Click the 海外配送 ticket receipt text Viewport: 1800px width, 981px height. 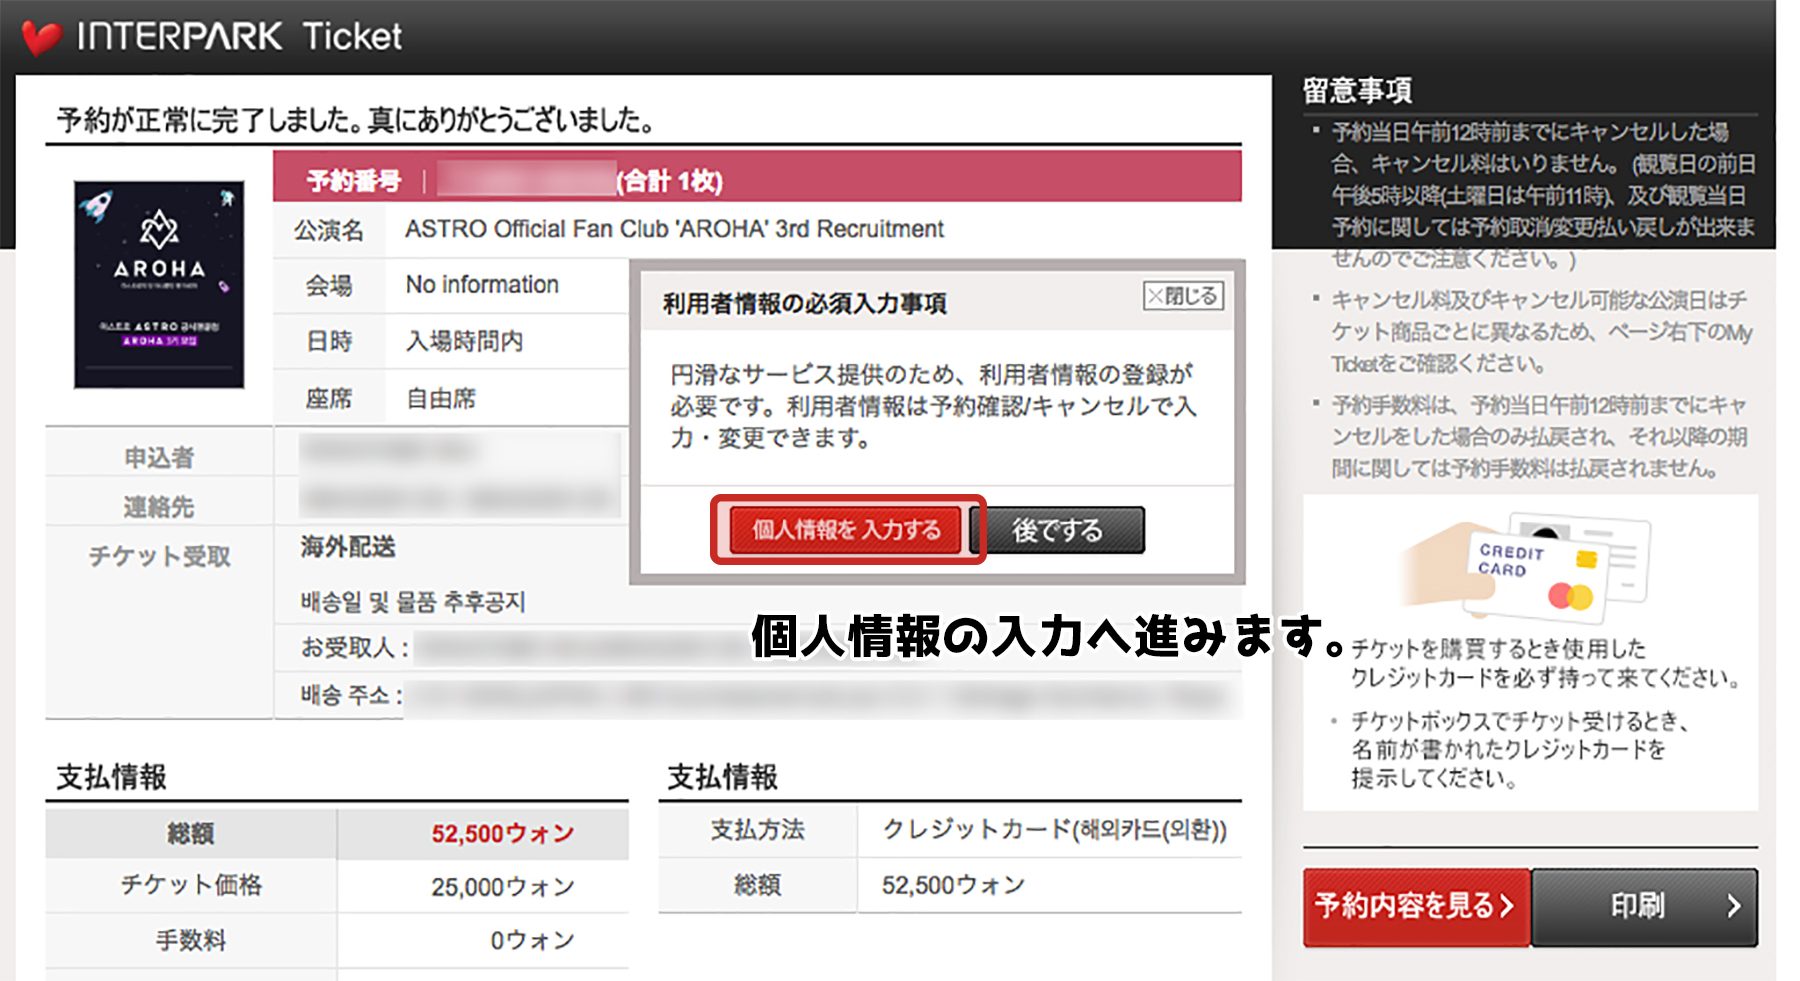pos(348,547)
